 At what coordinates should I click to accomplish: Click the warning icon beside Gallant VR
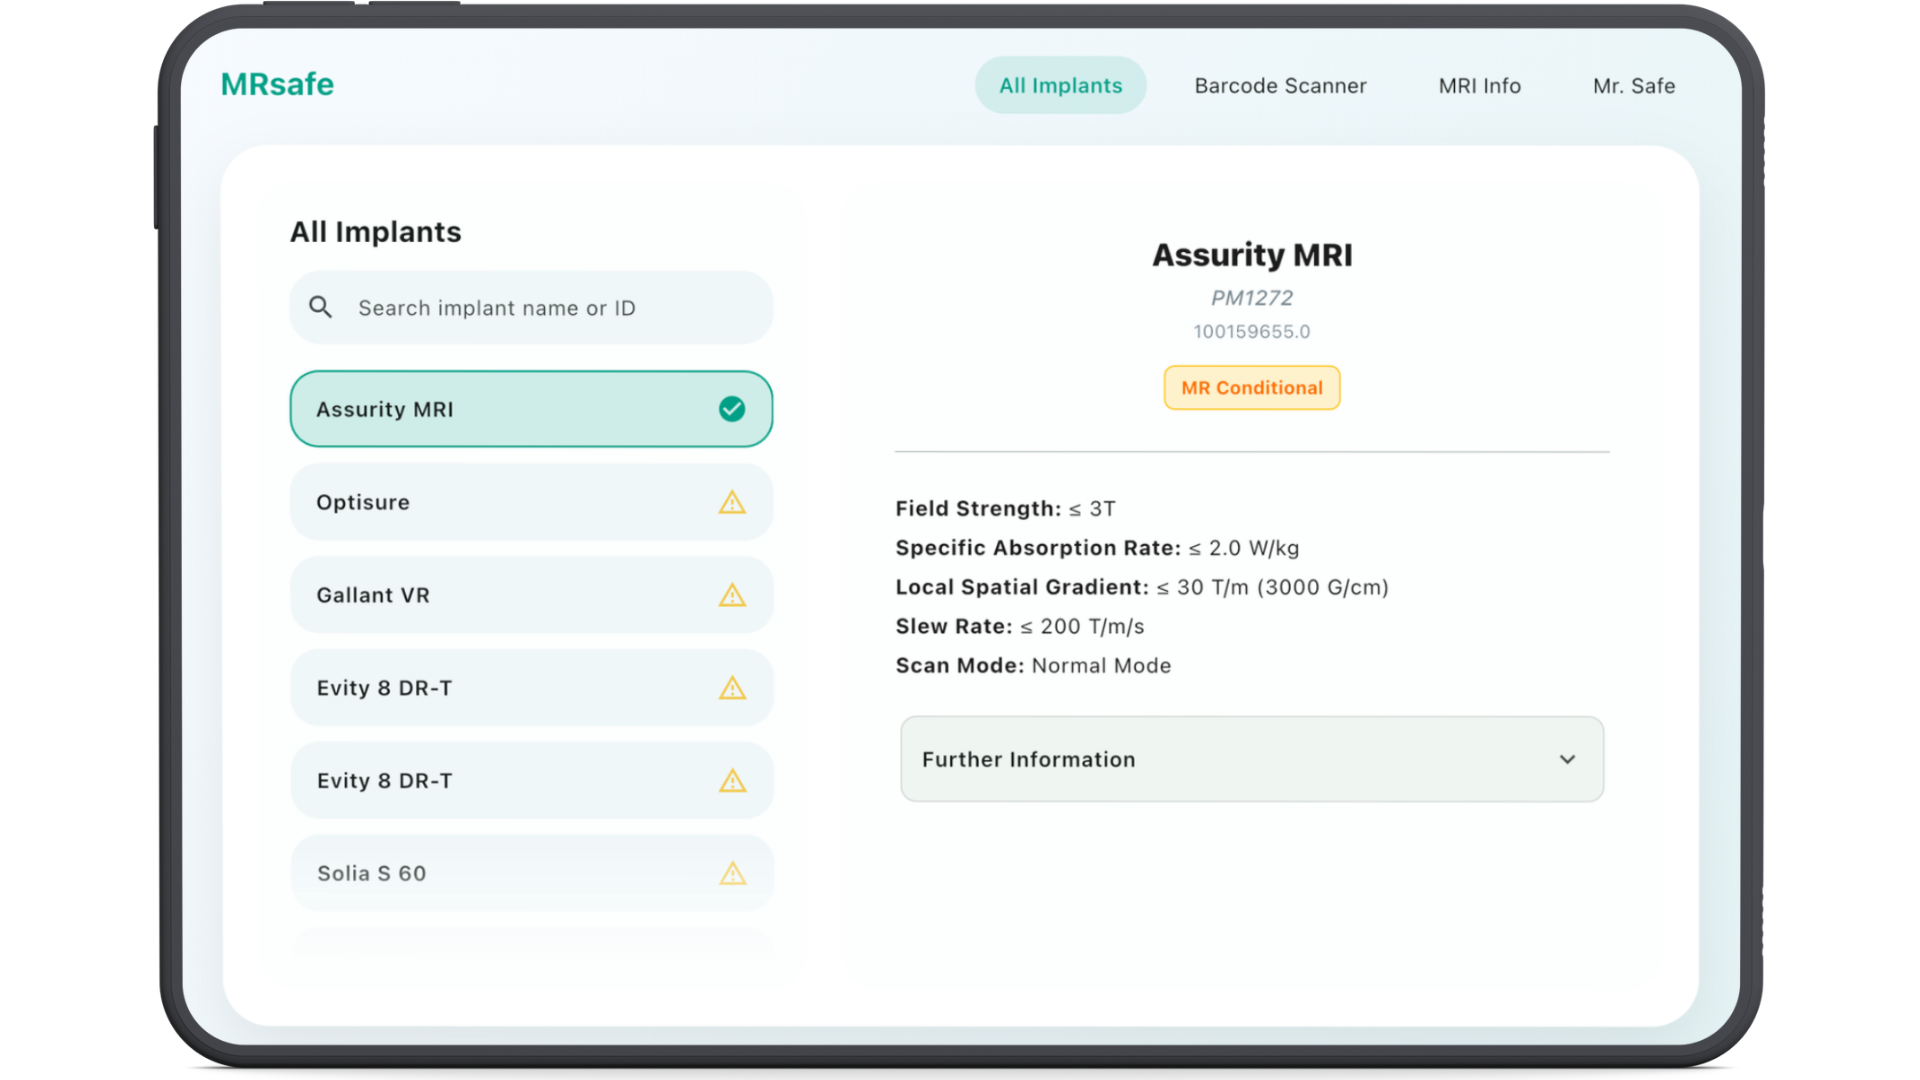[733, 595]
